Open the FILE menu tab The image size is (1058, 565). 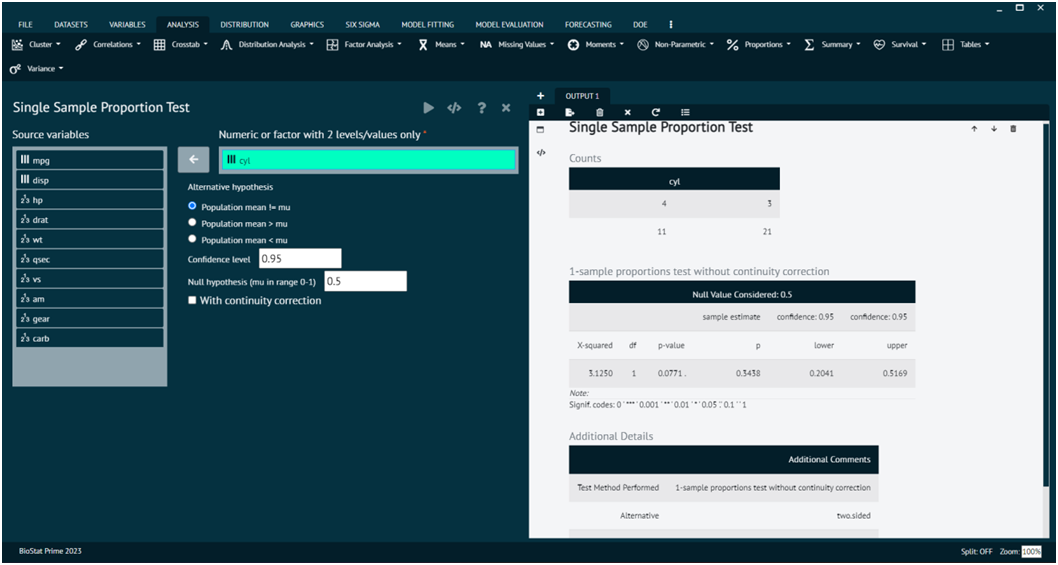pos(25,24)
